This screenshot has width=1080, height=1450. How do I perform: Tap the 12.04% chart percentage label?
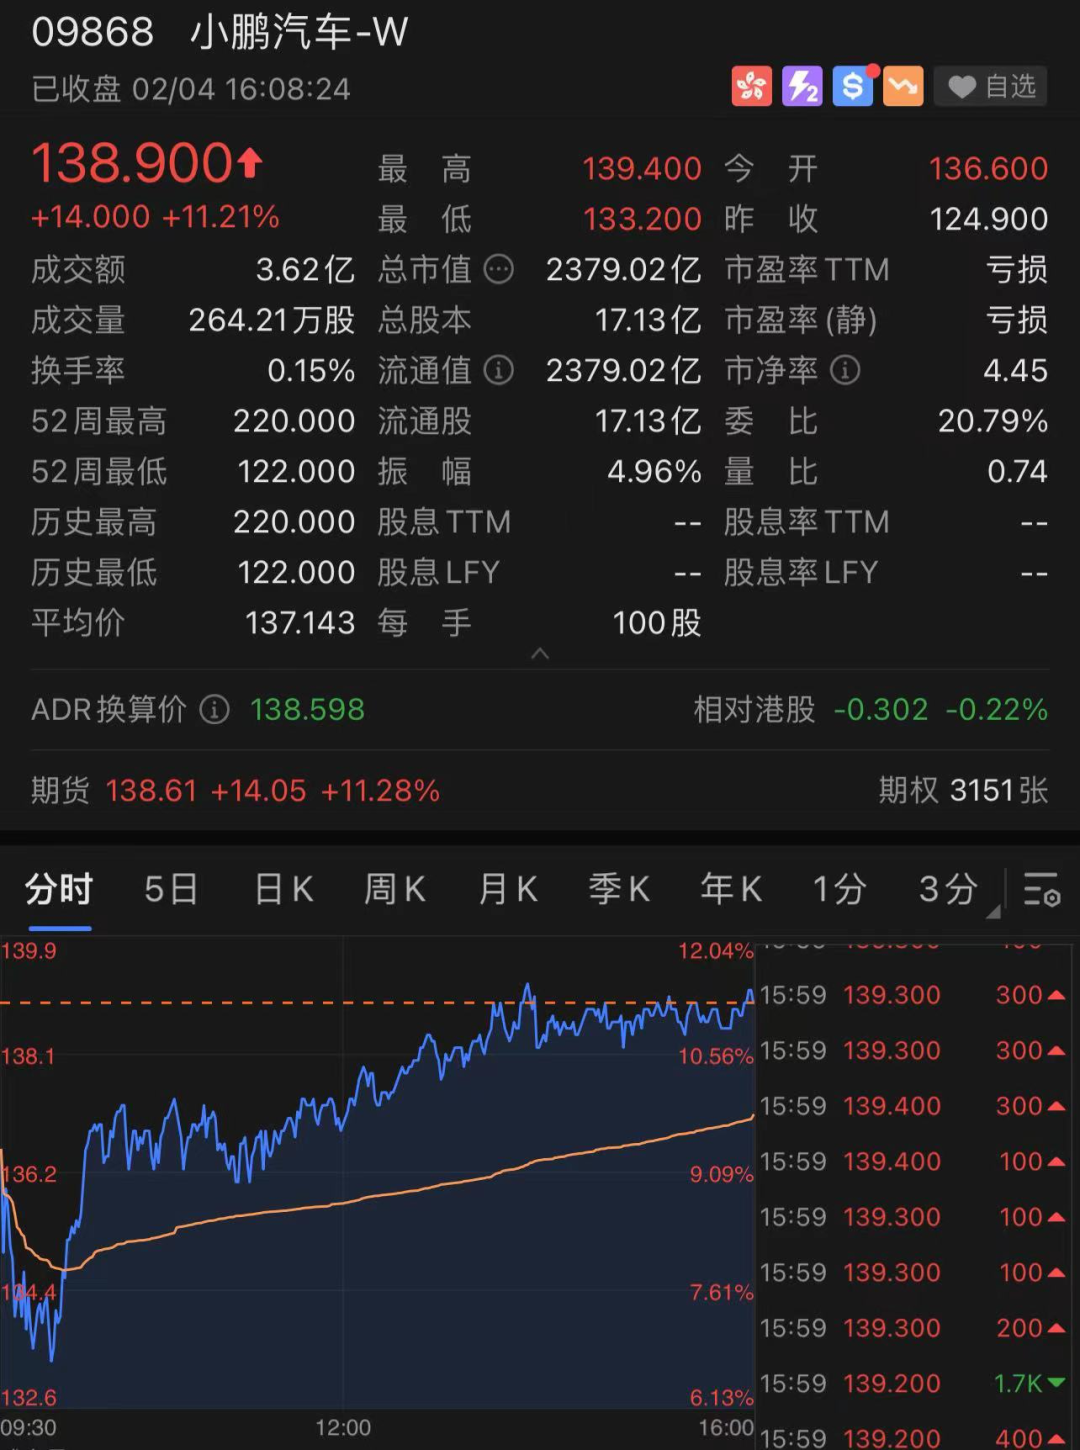(715, 951)
